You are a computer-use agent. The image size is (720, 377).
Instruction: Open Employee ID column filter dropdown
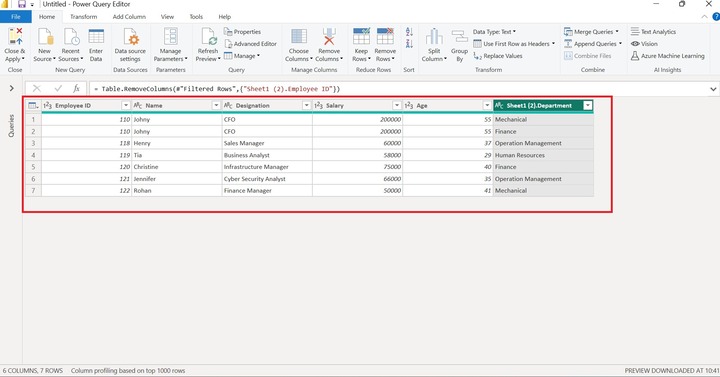[x=125, y=106]
